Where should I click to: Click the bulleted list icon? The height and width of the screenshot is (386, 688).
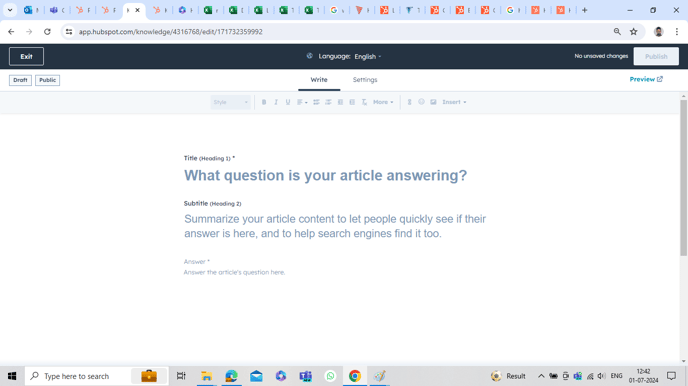(x=316, y=102)
